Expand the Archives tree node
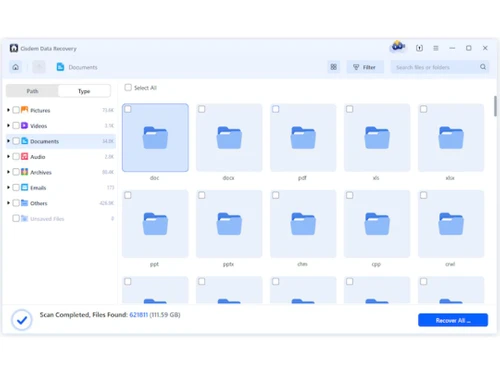This screenshot has width=500, height=375. click(x=8, y=172)
